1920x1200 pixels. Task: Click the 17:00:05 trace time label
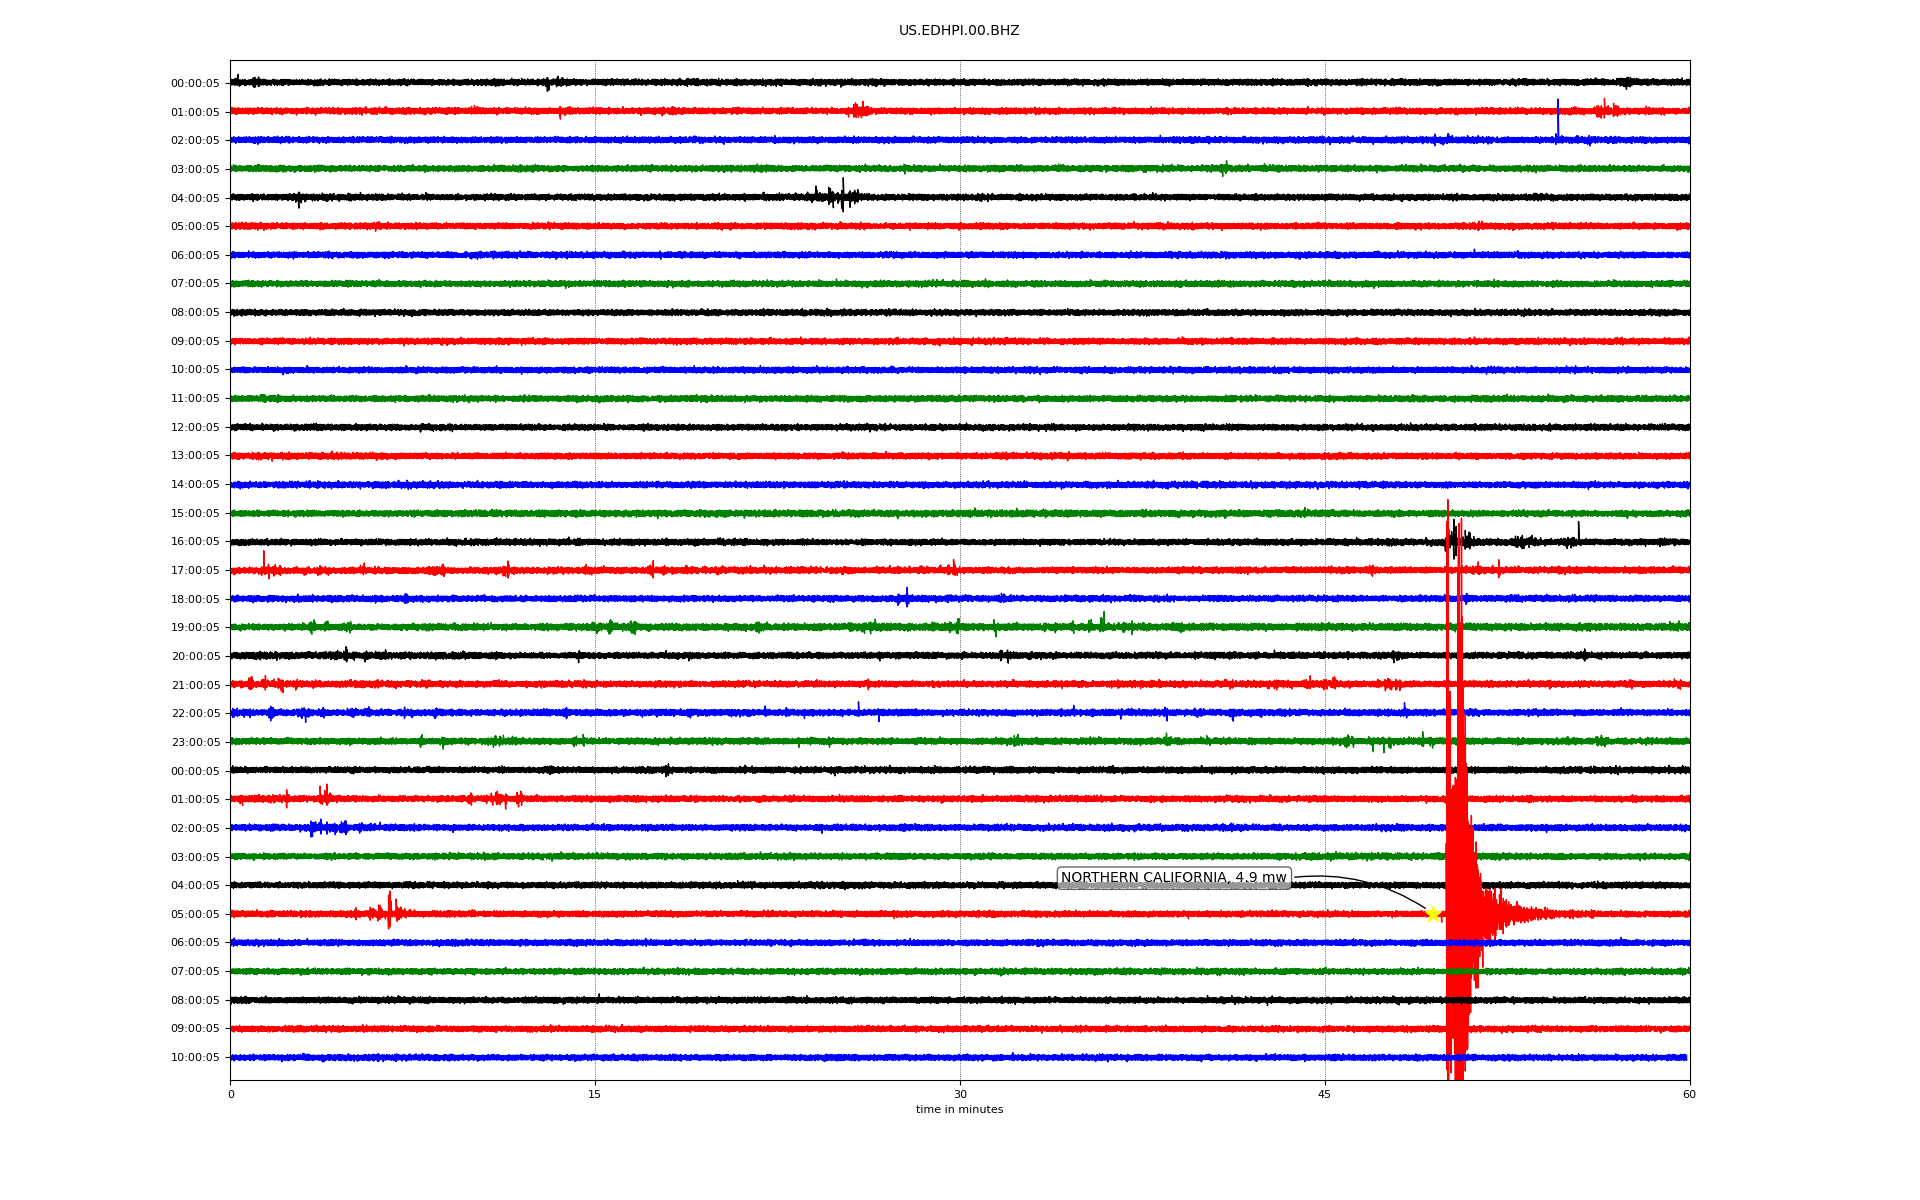[x=195, y=571]
